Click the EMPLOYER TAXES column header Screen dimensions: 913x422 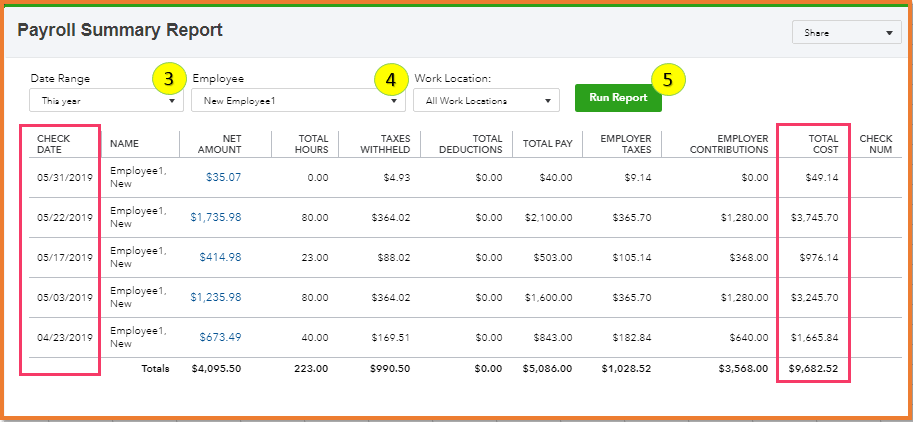point(626,144)
